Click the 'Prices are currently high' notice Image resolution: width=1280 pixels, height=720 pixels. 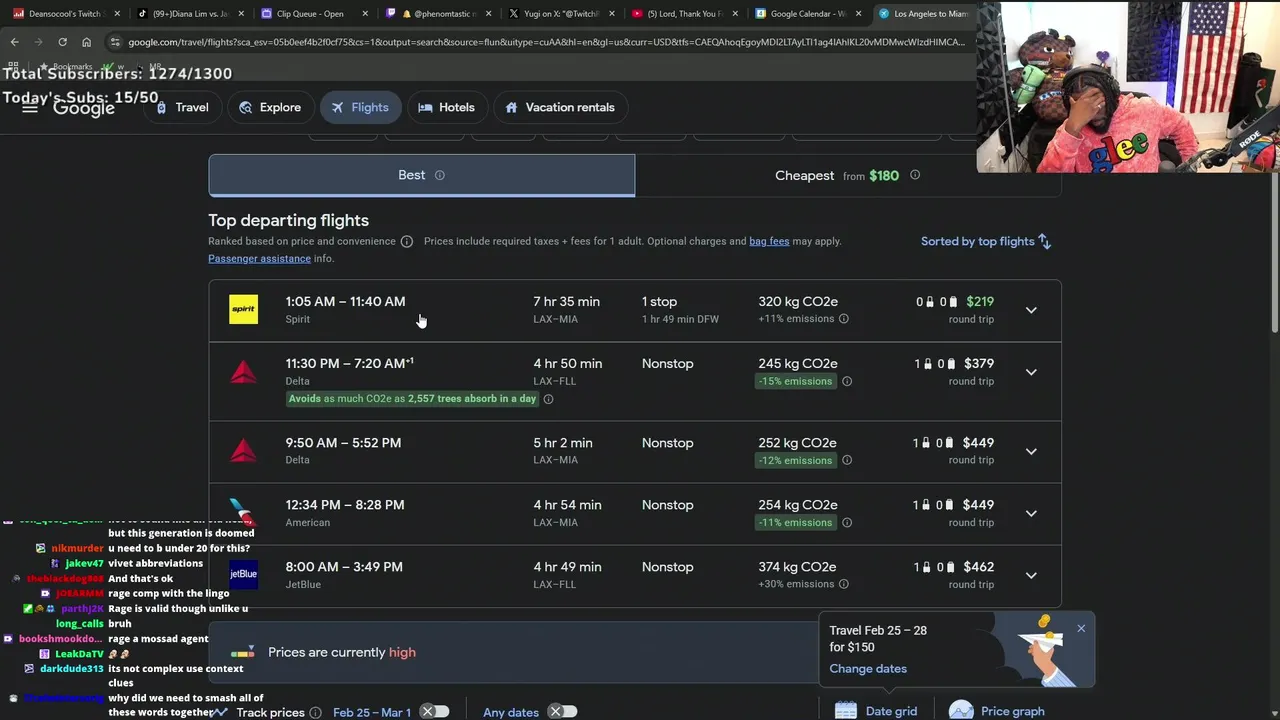click(342, 652)
